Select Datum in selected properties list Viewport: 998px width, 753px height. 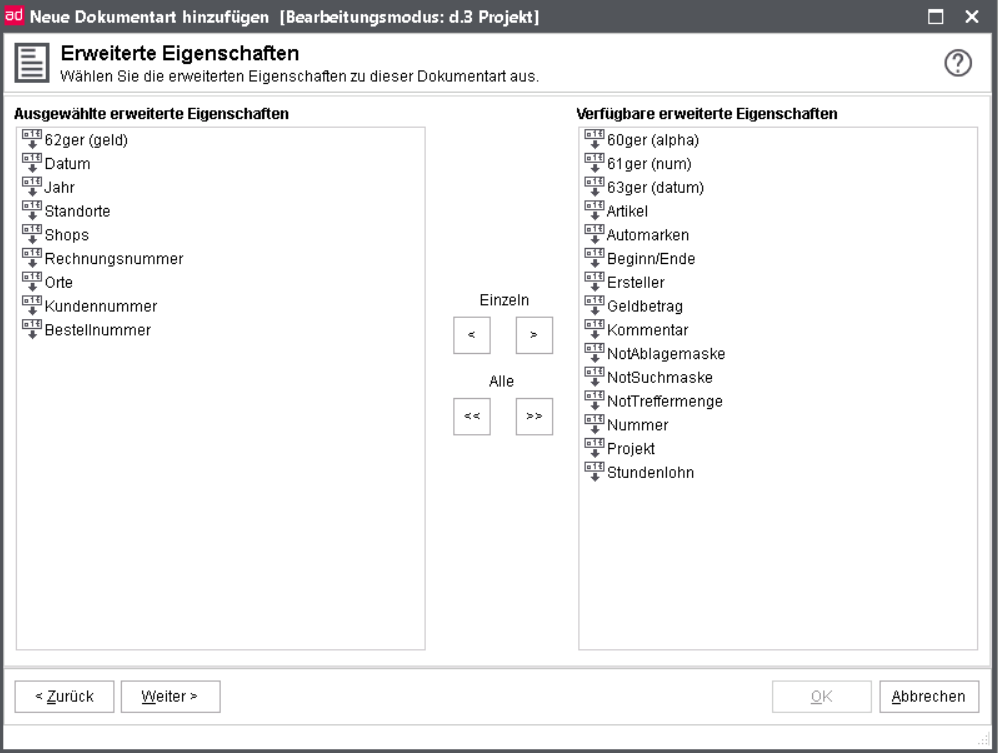[67, 164]
